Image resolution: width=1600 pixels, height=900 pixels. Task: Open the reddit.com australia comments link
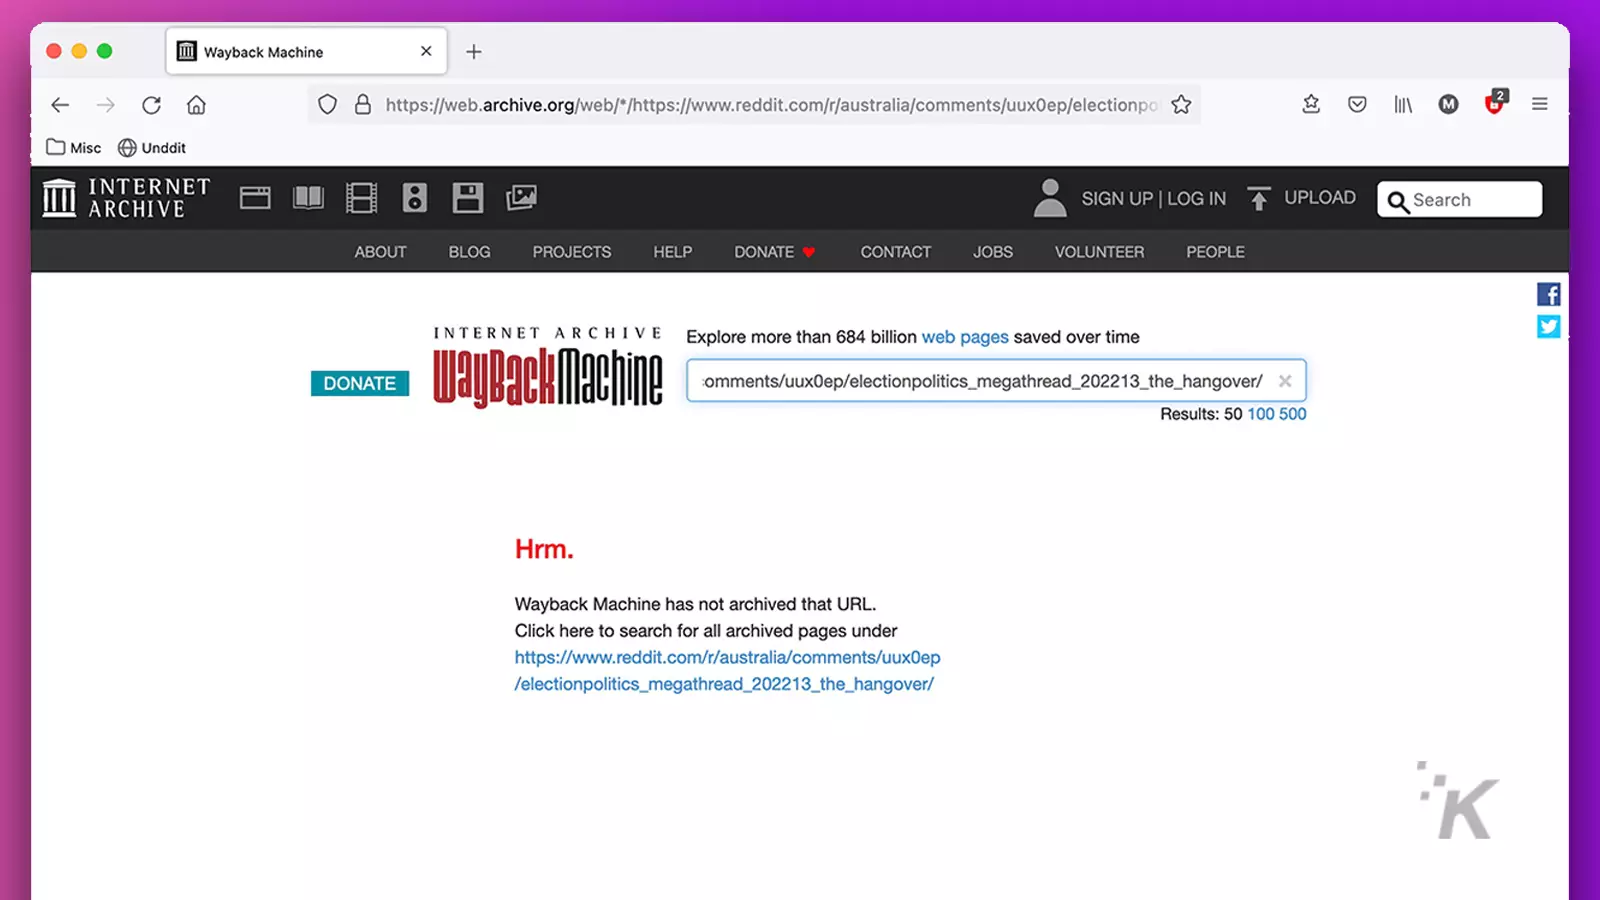727,671
